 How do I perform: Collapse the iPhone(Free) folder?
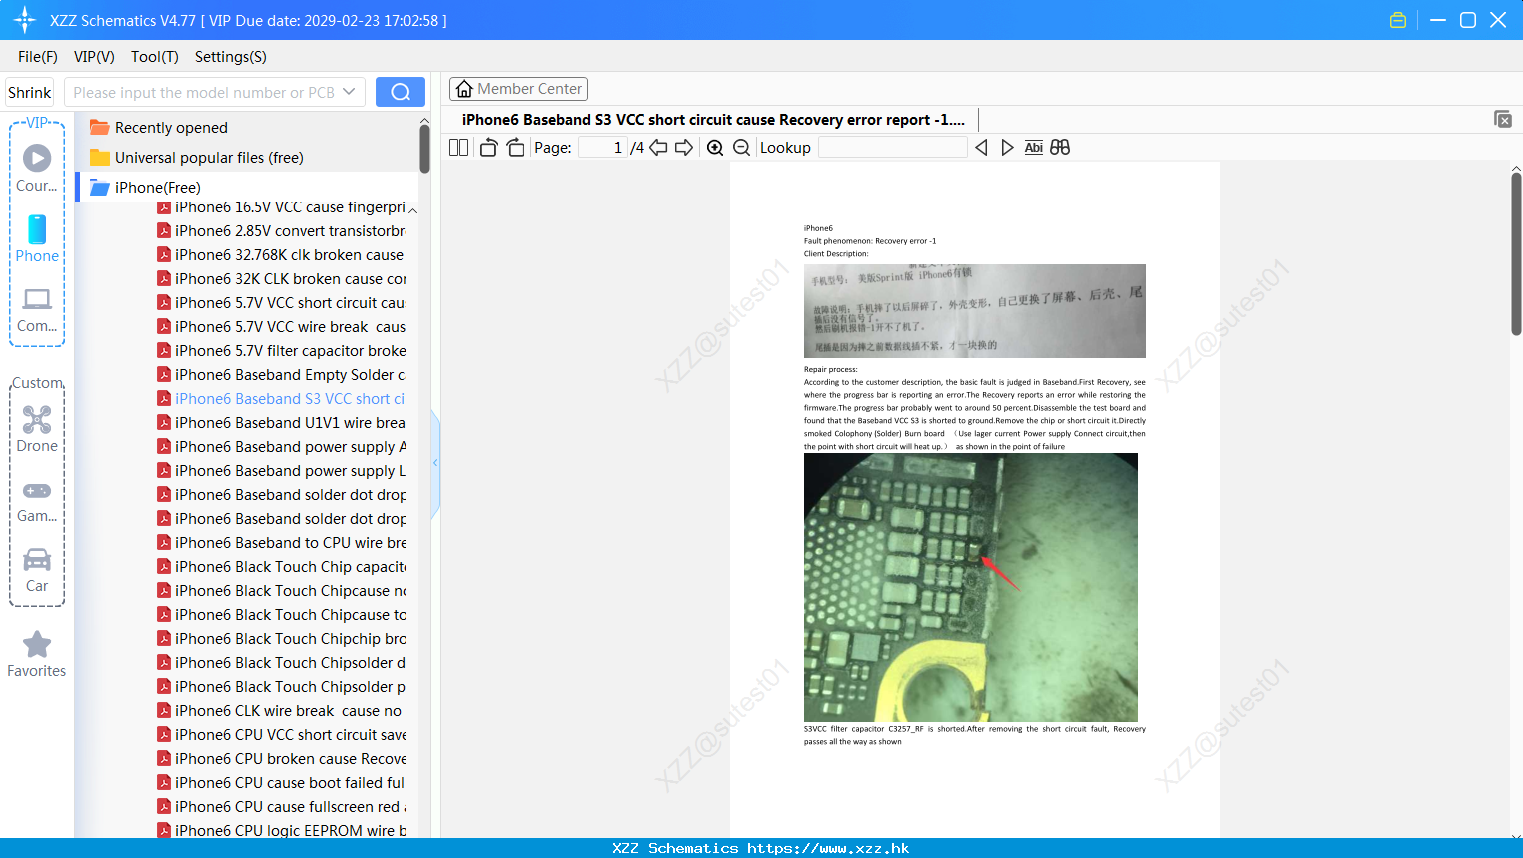click(x=157, y=188)
